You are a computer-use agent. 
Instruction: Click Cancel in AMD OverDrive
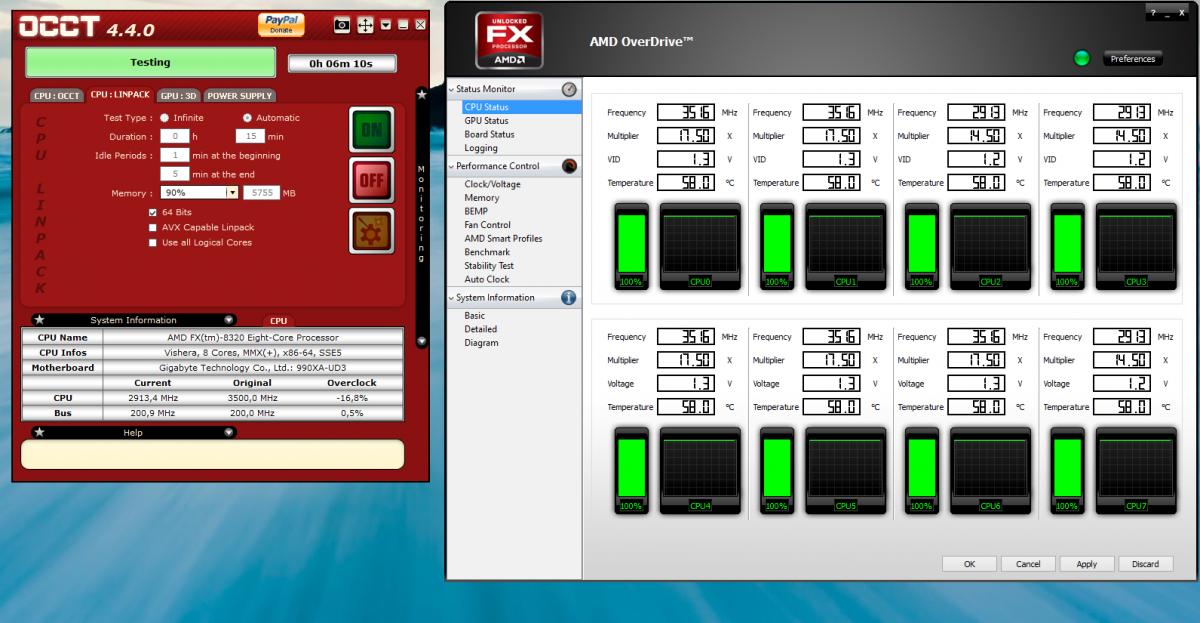pos(1028,564)
